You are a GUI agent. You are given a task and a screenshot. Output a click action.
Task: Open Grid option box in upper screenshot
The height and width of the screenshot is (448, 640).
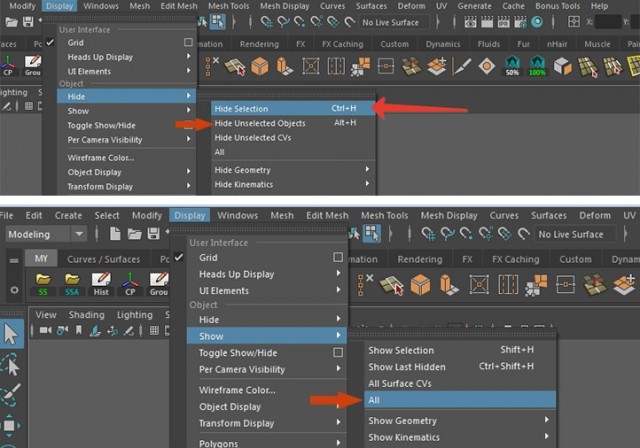click(188, 42)
